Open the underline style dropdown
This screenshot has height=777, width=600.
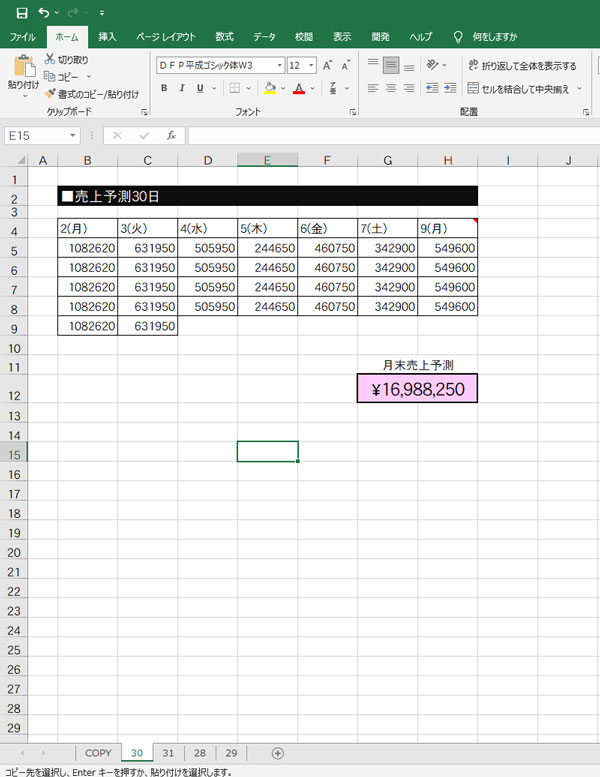214,88
